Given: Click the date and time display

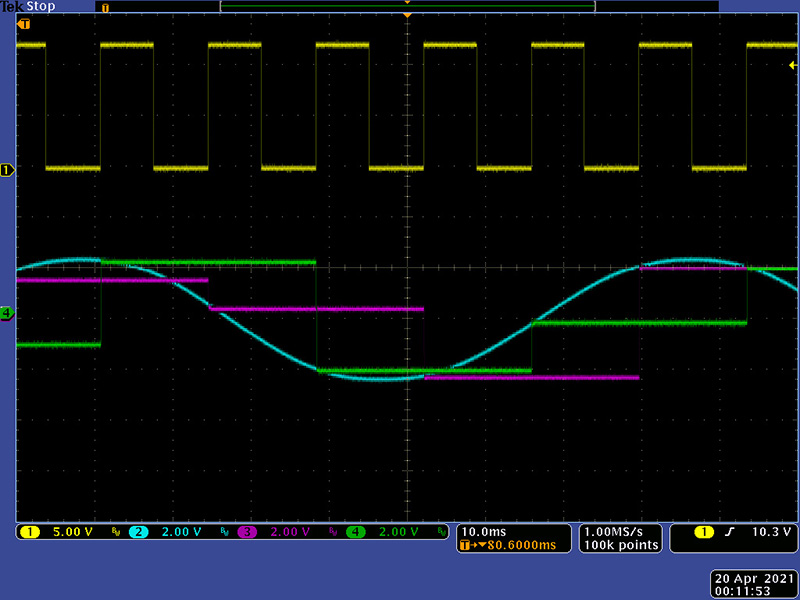Looking at the screenshot, I should click(752, 585).
